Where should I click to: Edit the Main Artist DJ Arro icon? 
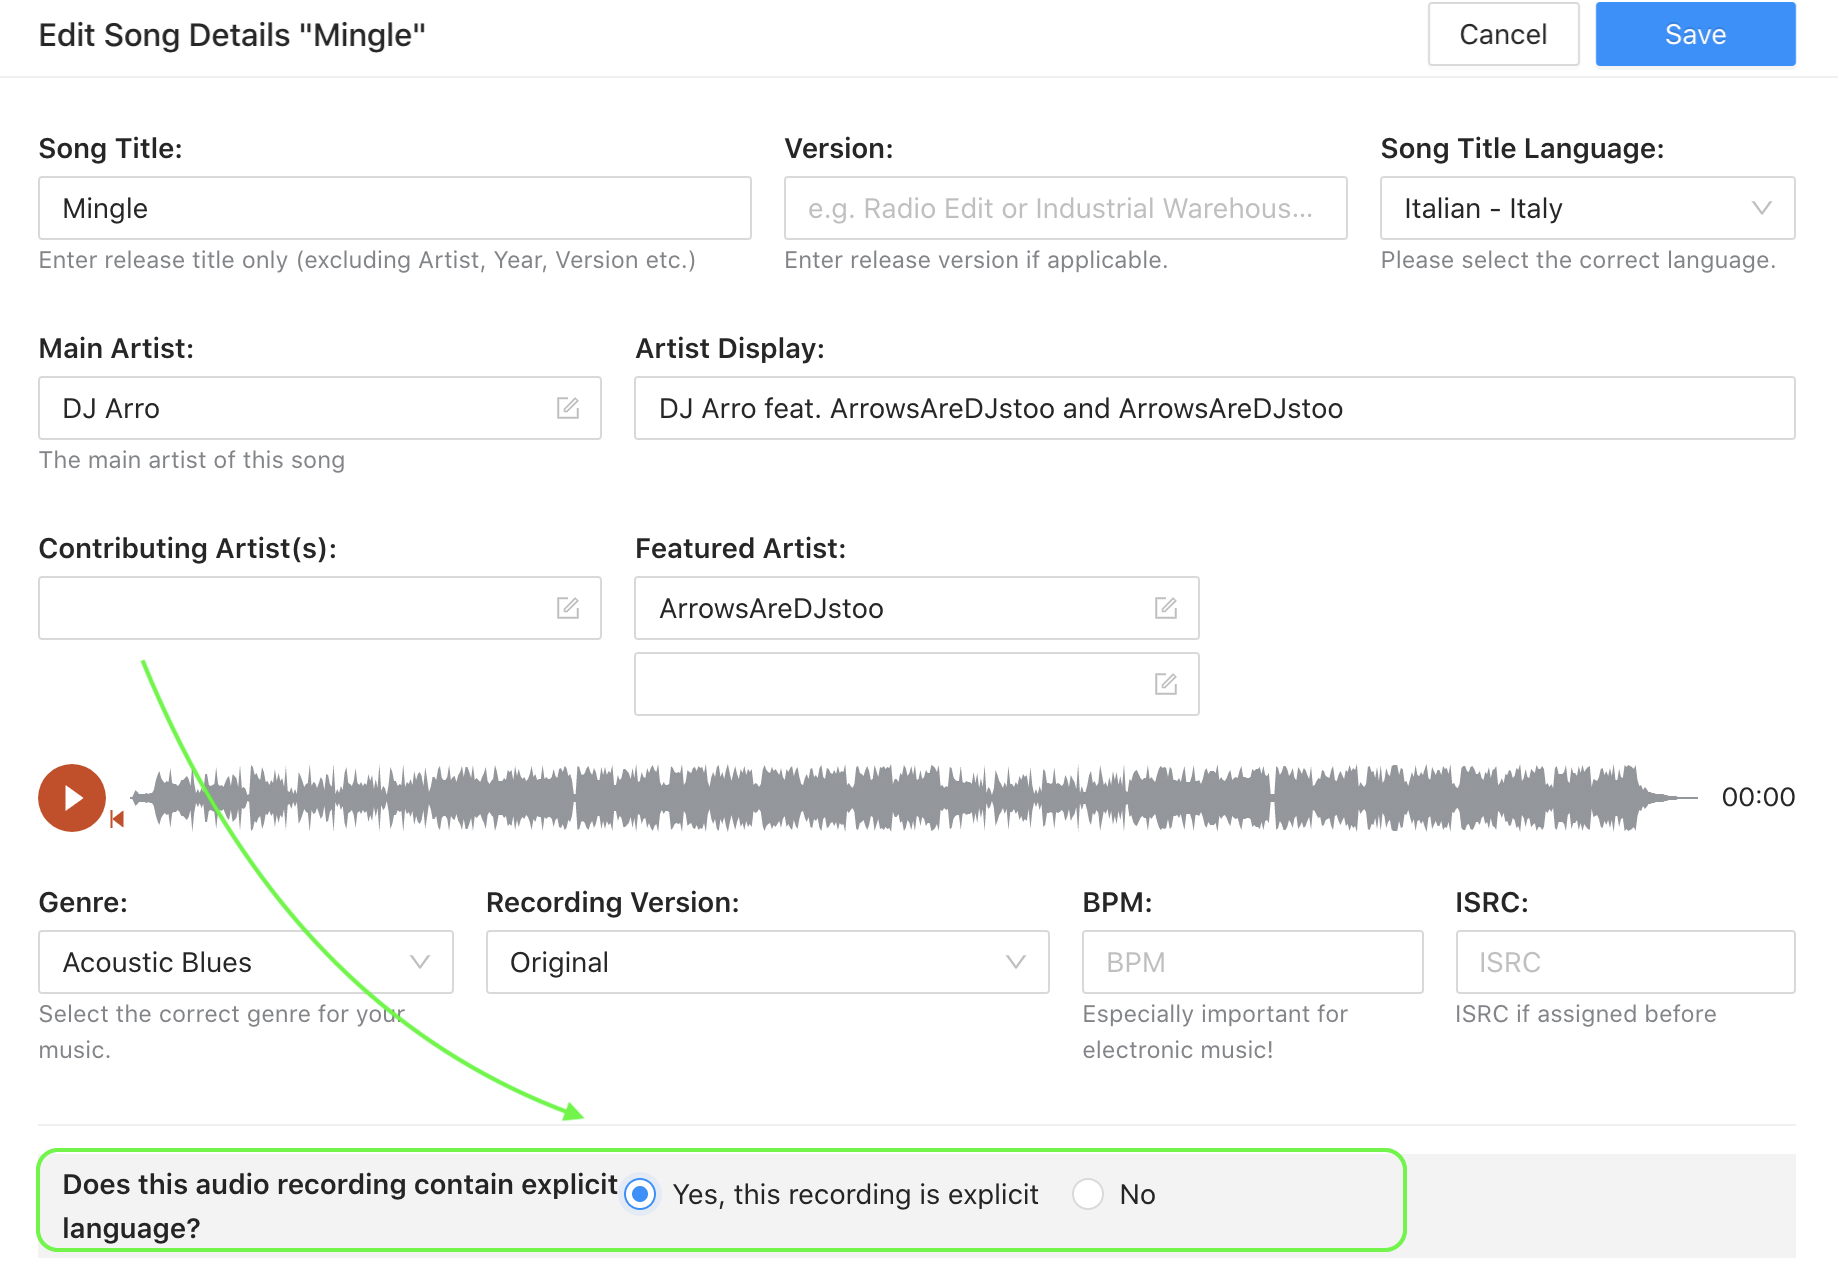click(x=568, y=407)
